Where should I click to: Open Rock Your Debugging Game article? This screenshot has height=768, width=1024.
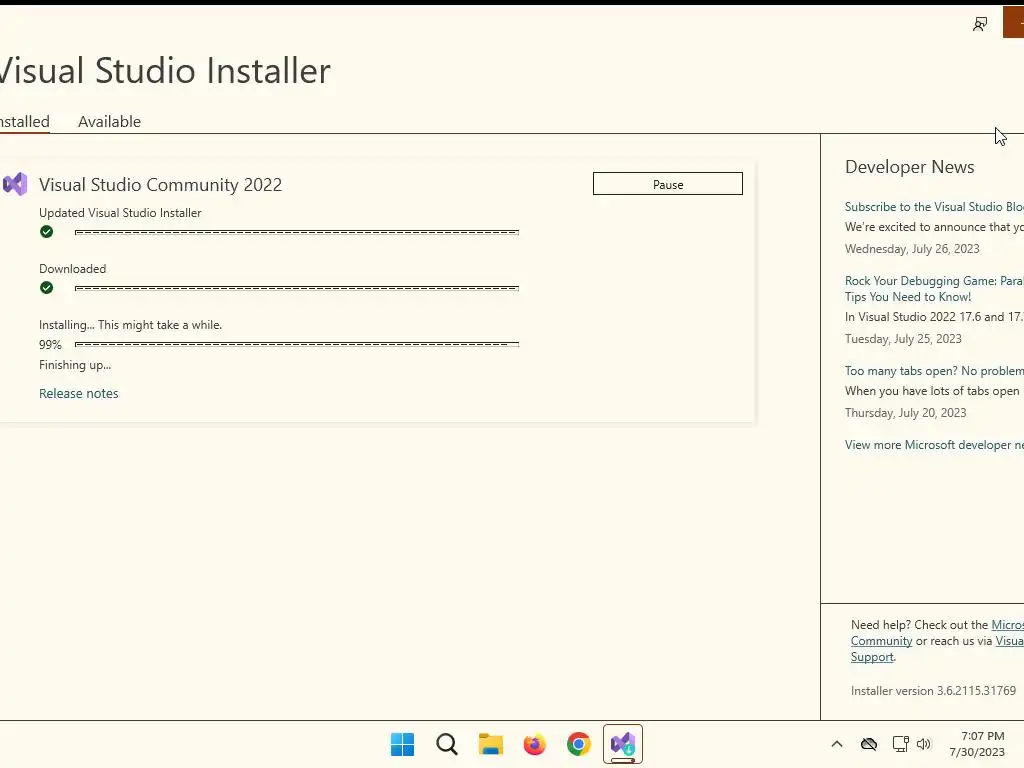[x=934, y=289]
